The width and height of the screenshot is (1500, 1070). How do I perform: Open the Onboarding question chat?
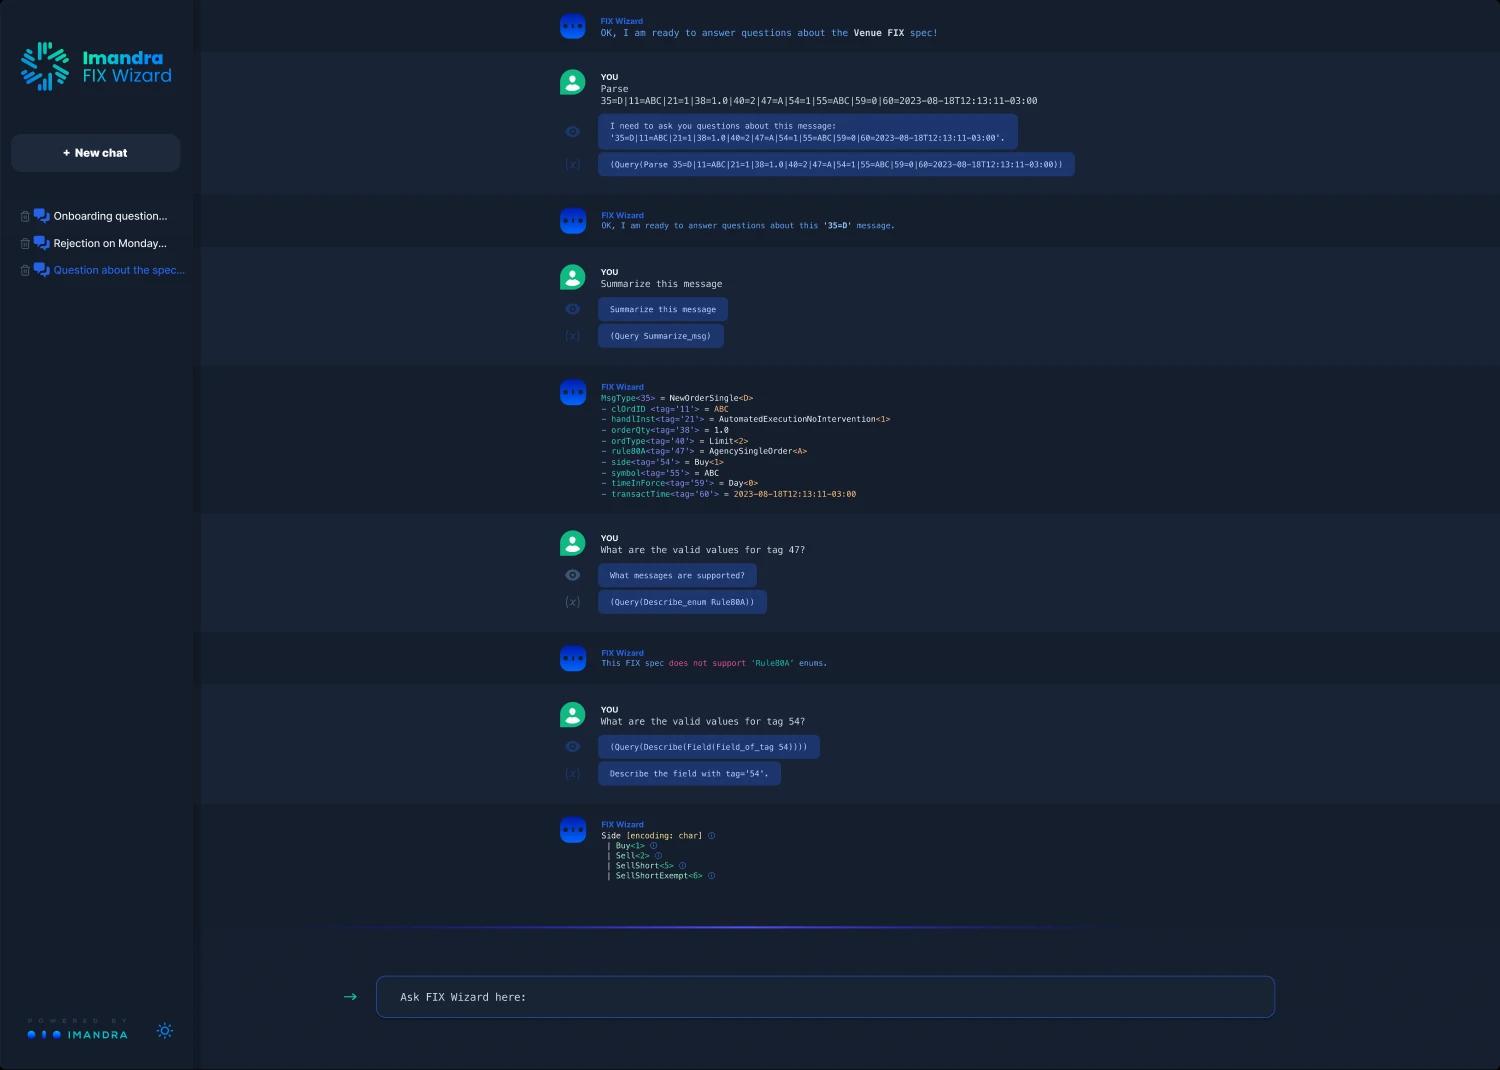point(110,216)
